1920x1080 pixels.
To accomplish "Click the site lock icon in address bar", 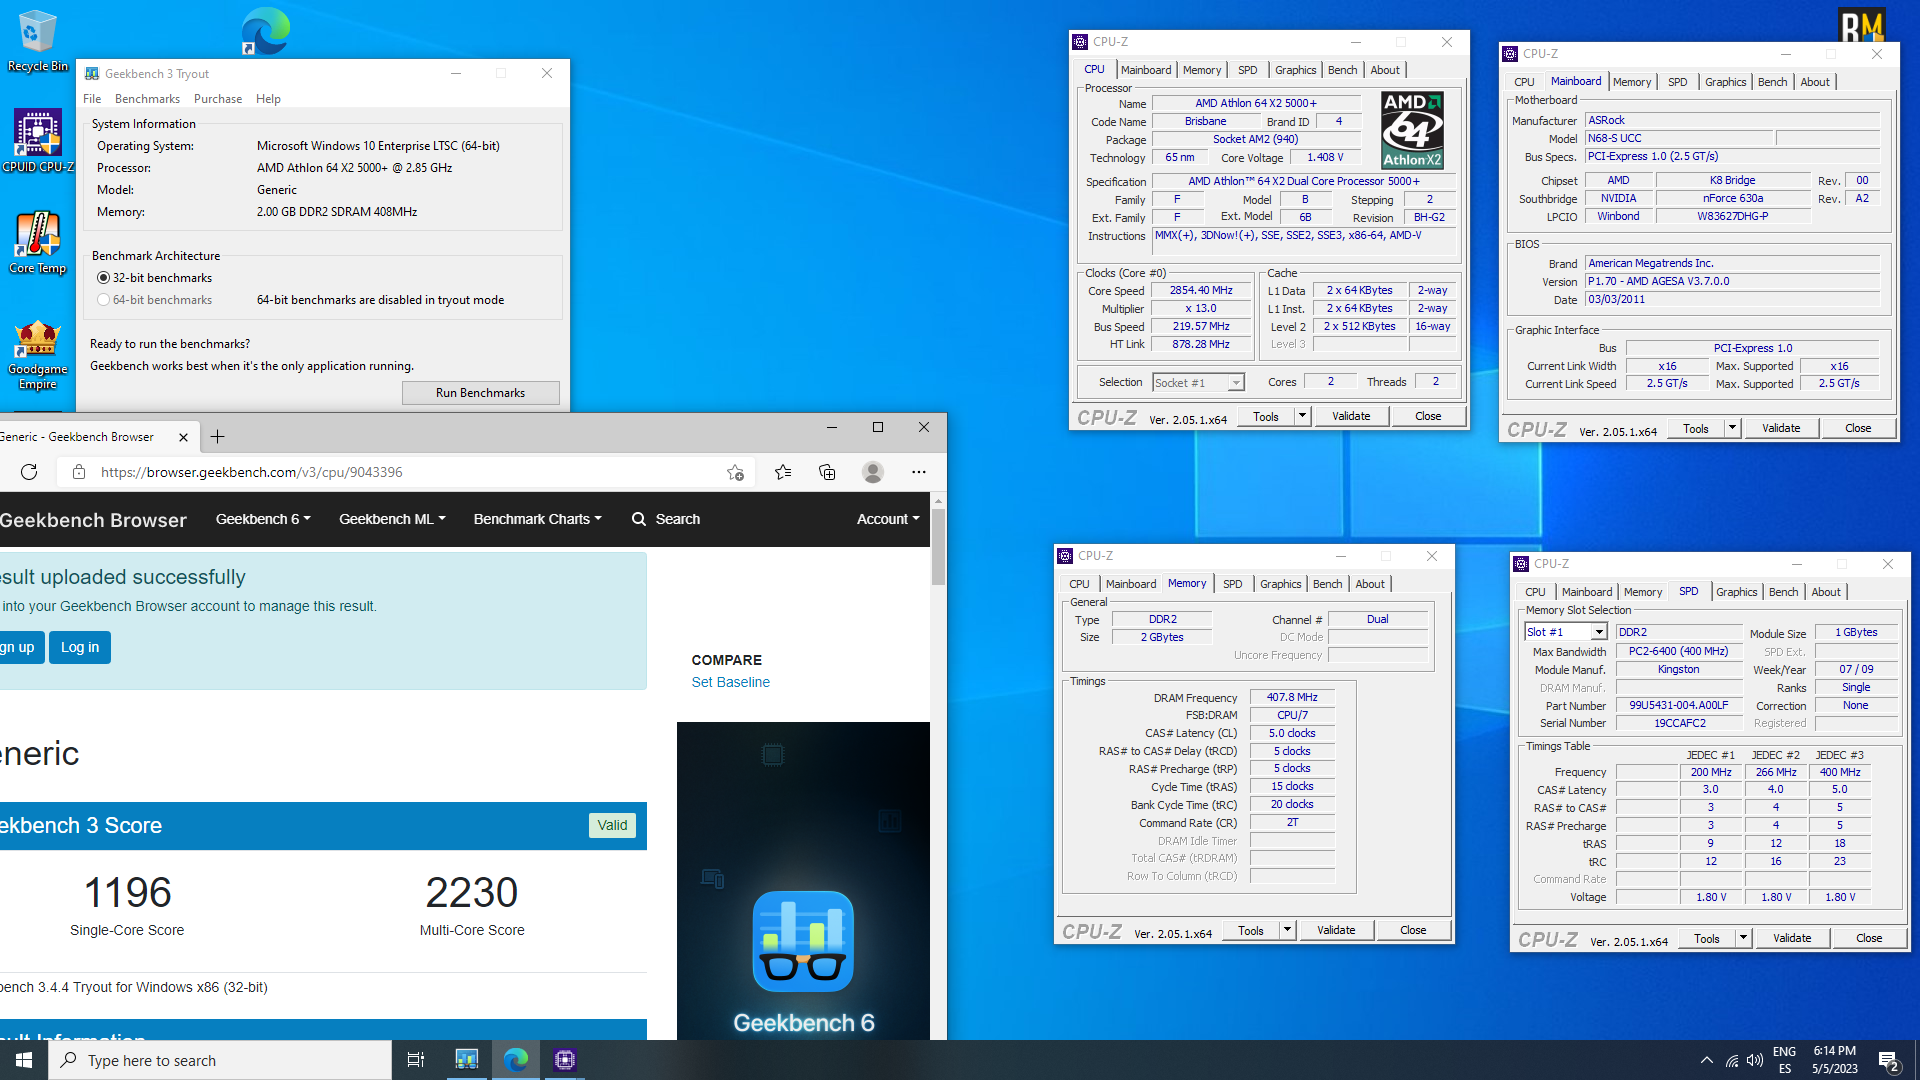I will pyautogui.click(x=79, y=472).
